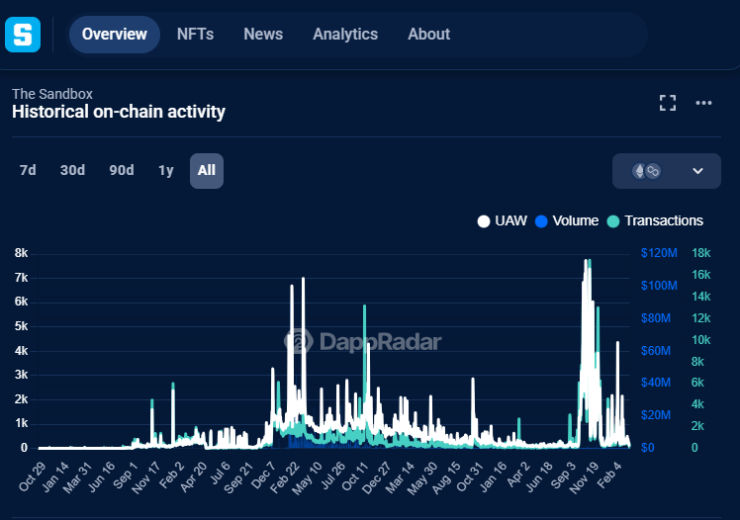
Task: Click the blue Volume legend dot
Action: pyautogui.click(x=541, y=221)
